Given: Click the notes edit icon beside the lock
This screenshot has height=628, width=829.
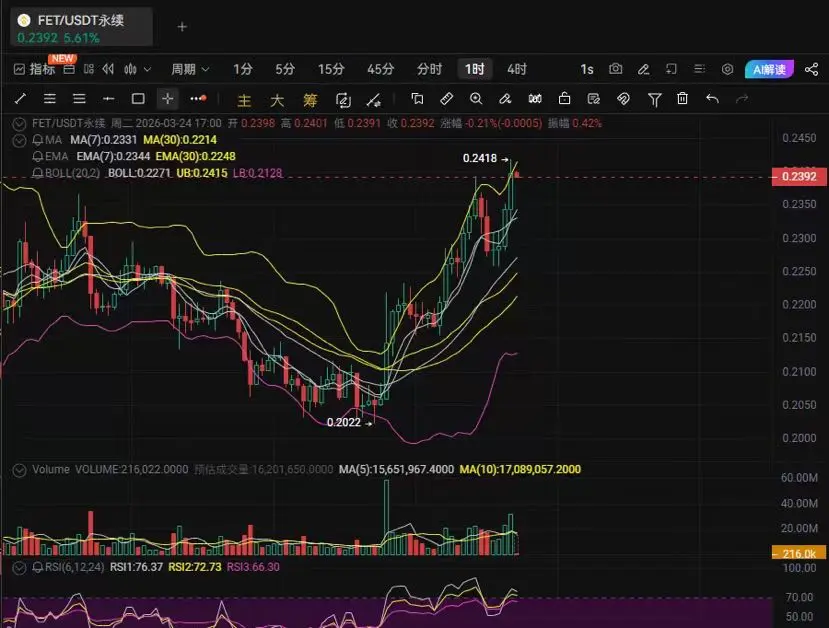Looking at the screenshot, I should click(x=594, y=98).
